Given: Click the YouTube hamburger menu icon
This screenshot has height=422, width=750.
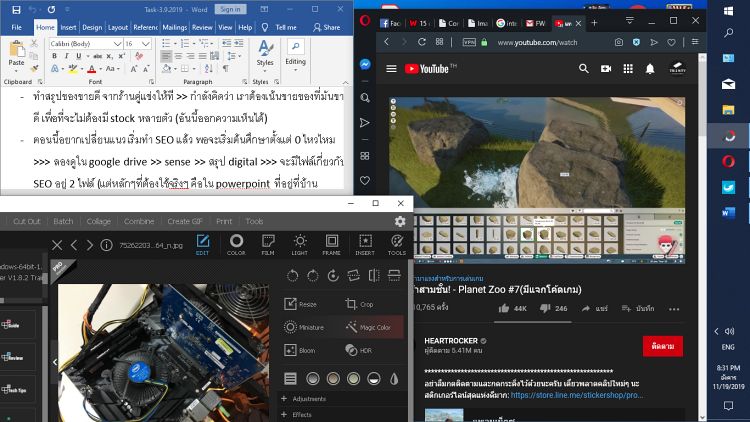Looking at the screenshot, I should pos(391,69).
